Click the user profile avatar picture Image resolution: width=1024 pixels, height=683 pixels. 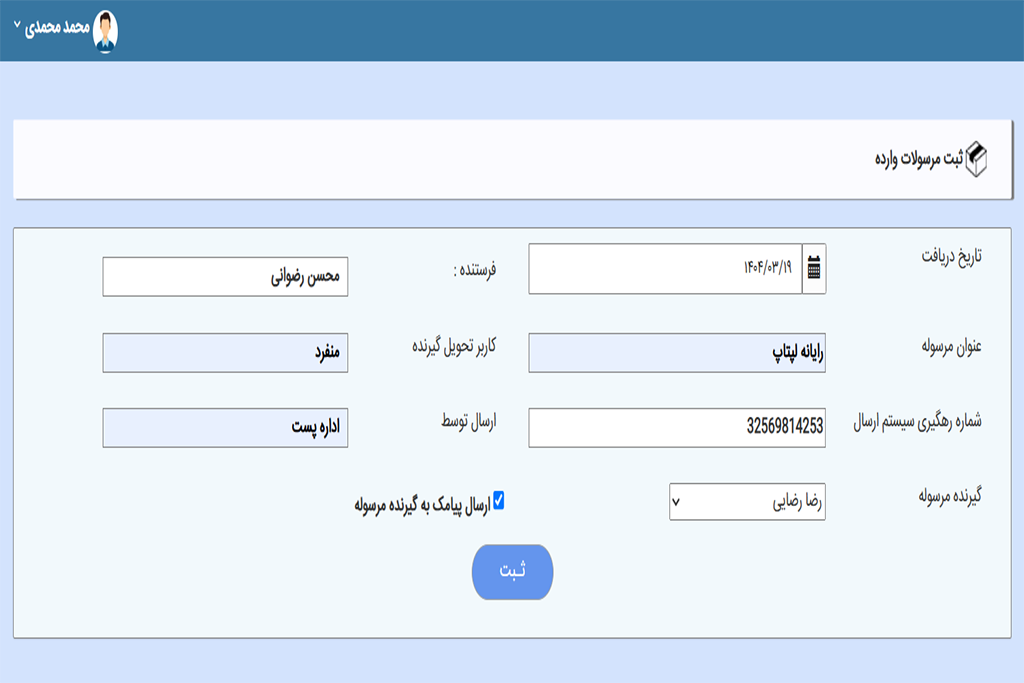104,31
